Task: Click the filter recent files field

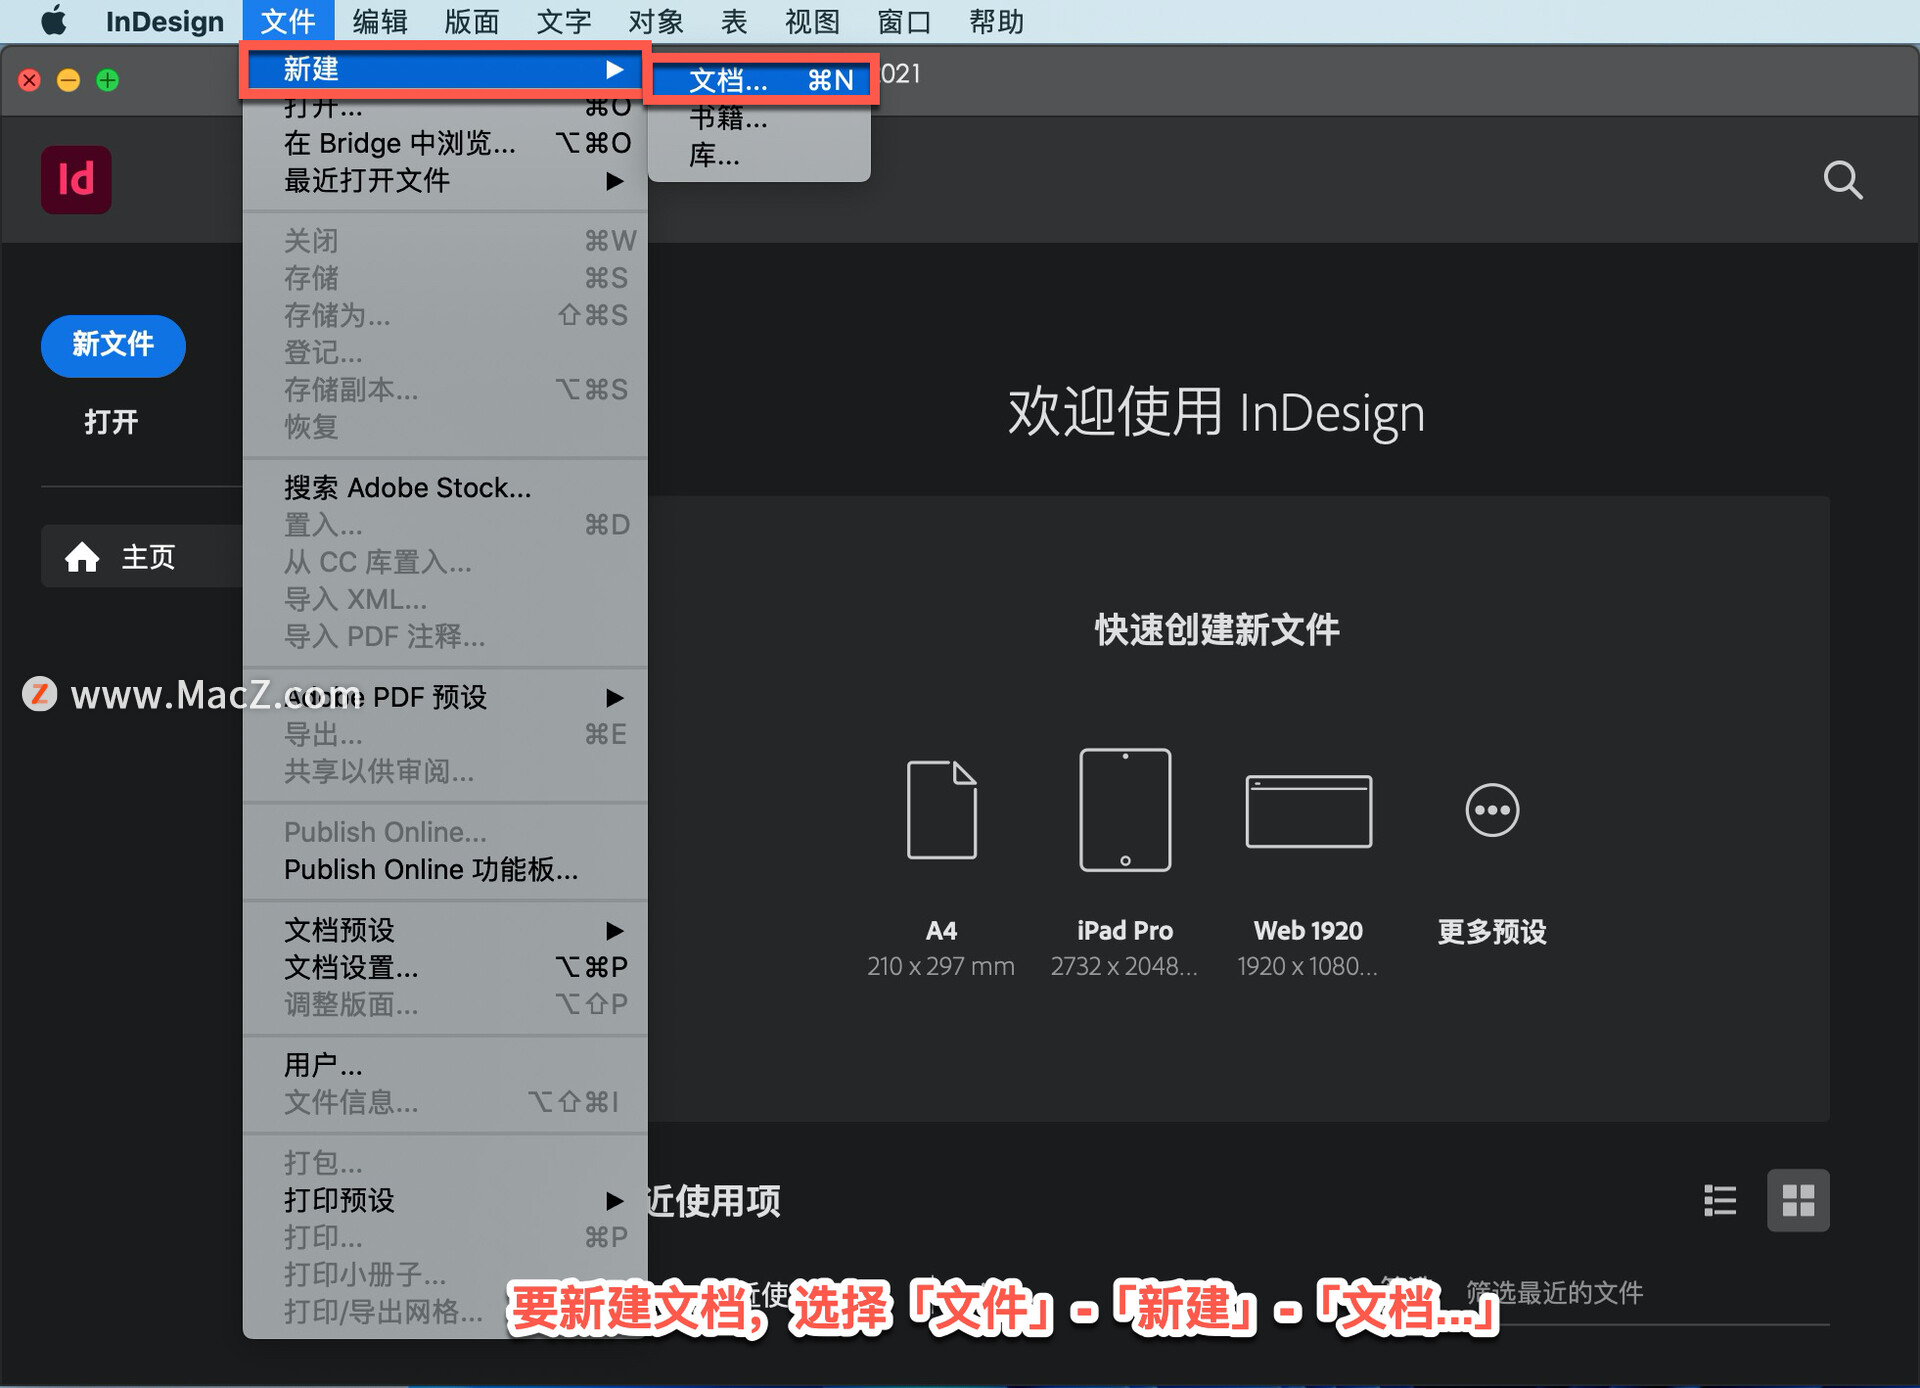Action: point(1600,1293)
